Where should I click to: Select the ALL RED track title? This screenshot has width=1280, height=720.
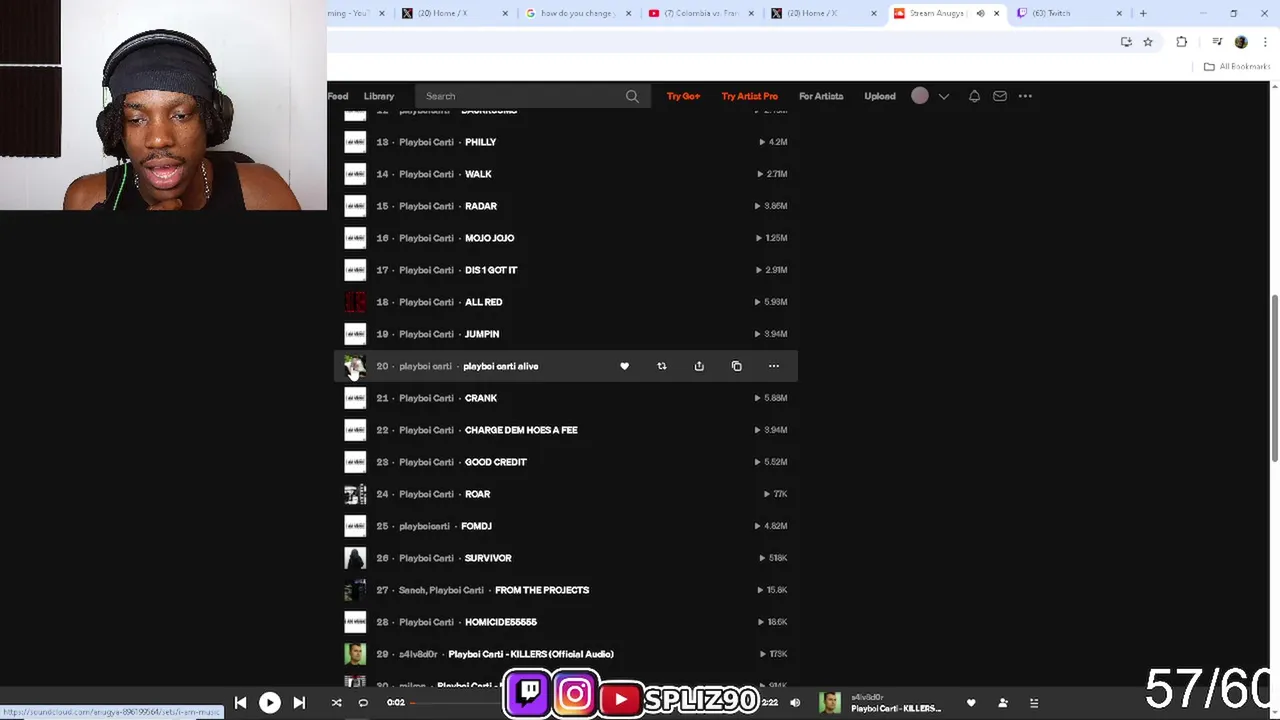pos(484,302)
